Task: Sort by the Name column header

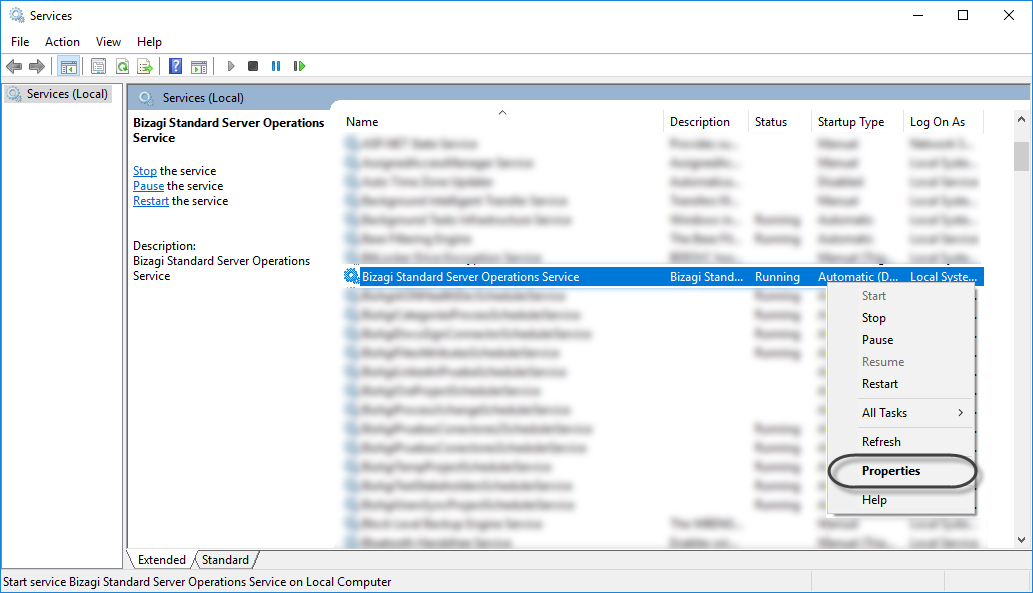Action: click(502, 121)
